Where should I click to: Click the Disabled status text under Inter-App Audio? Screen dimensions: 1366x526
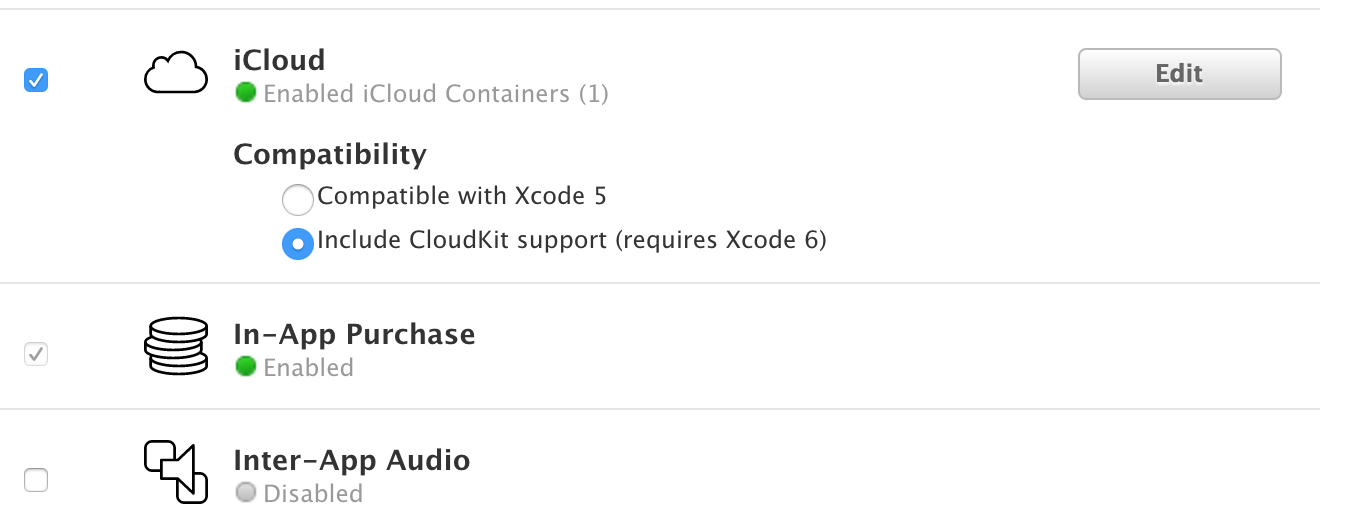click(313, 494)
